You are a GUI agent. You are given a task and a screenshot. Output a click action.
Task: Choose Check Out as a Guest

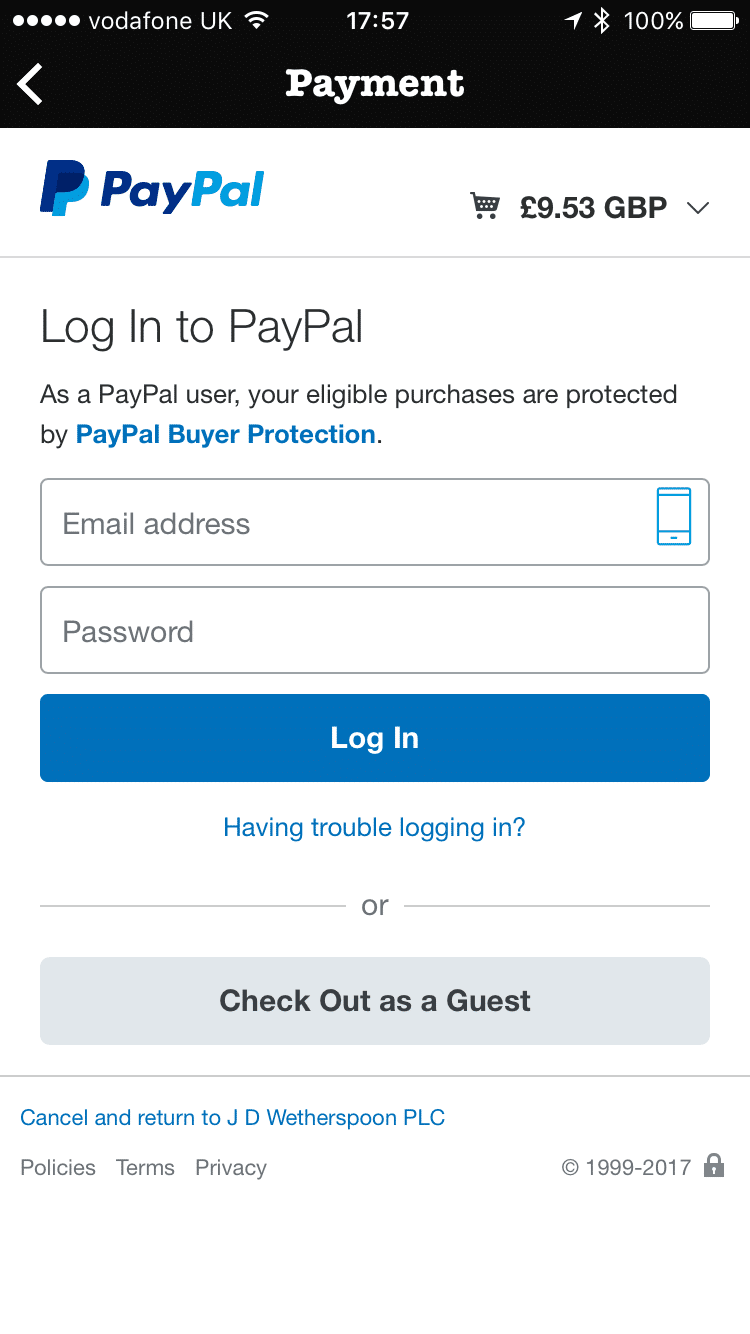[x=374, y=1001]
